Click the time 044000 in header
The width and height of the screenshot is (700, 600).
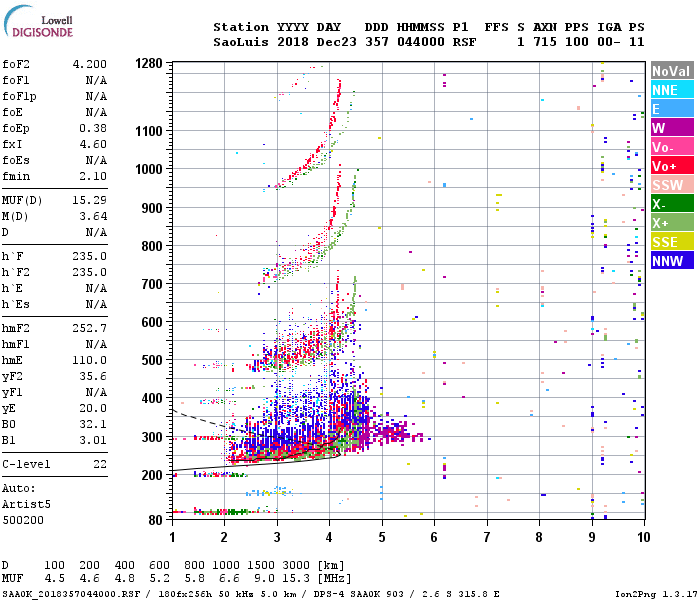tap(421, 42)
